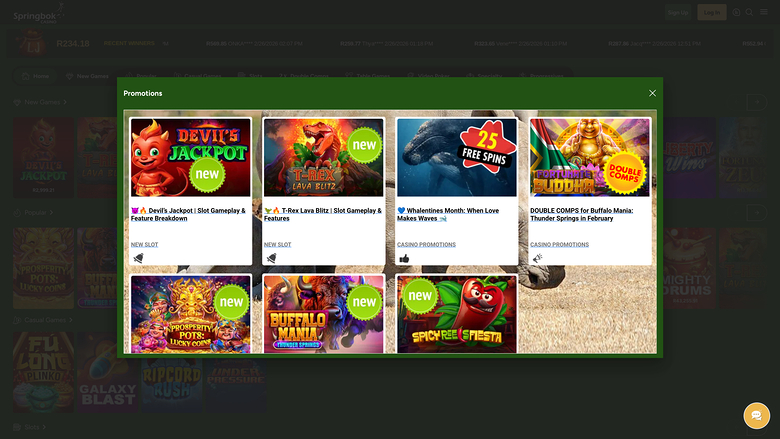Click the Promotions dialog title
Screen dimensions: 780x439
click(x=143, y=93)
